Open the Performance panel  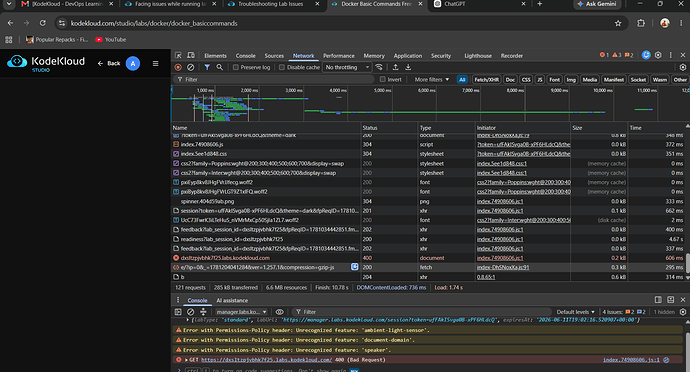click(x=338, y=55)
